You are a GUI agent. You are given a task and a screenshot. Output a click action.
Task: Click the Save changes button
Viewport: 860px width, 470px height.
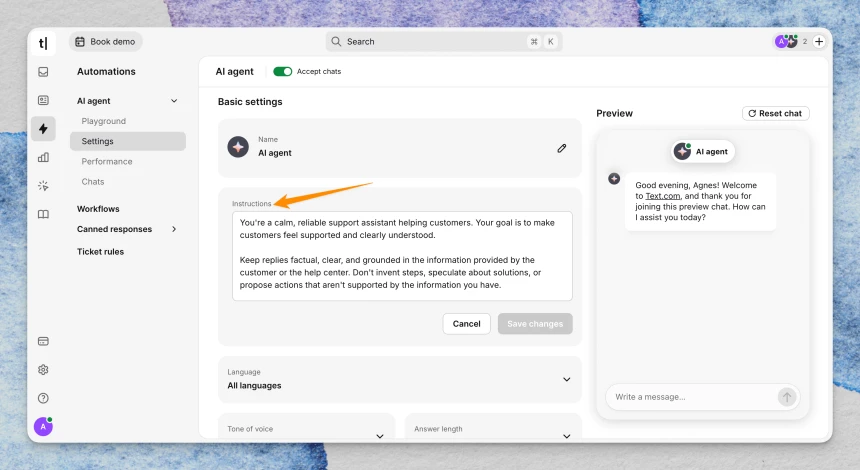[x=535, y=324]
